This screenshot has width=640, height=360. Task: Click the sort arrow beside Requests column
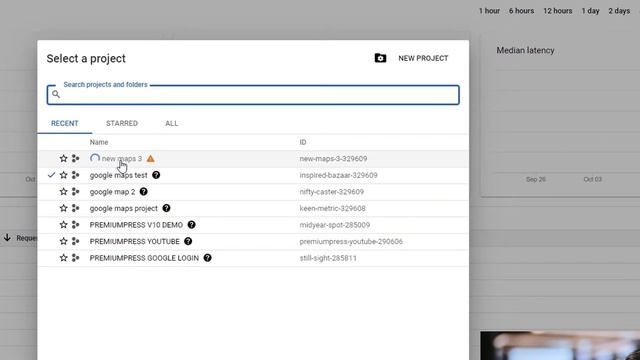pos(7,238)
